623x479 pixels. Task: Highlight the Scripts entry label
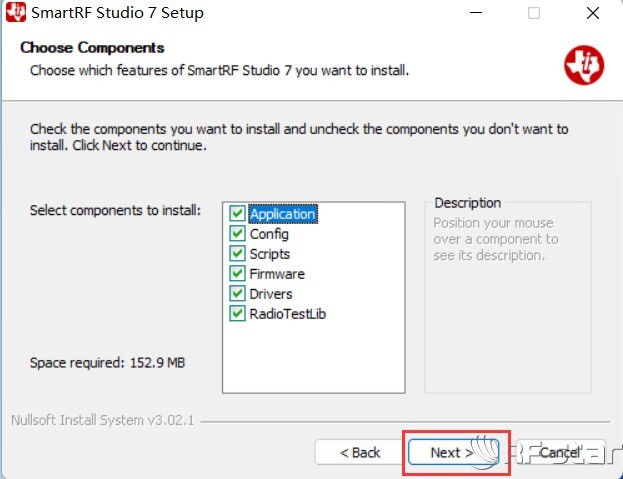coord(270,254)
